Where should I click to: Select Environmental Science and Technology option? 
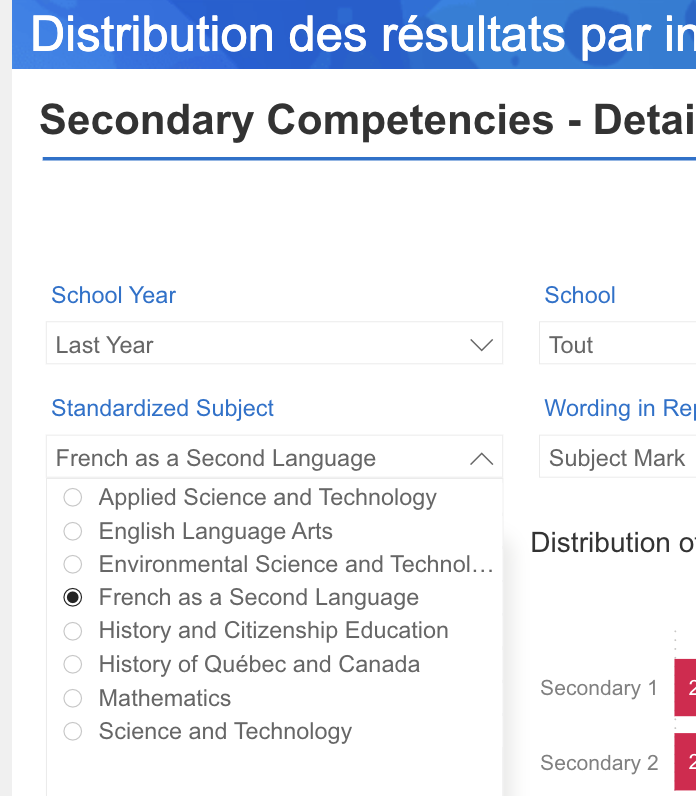tap(73, 564)
